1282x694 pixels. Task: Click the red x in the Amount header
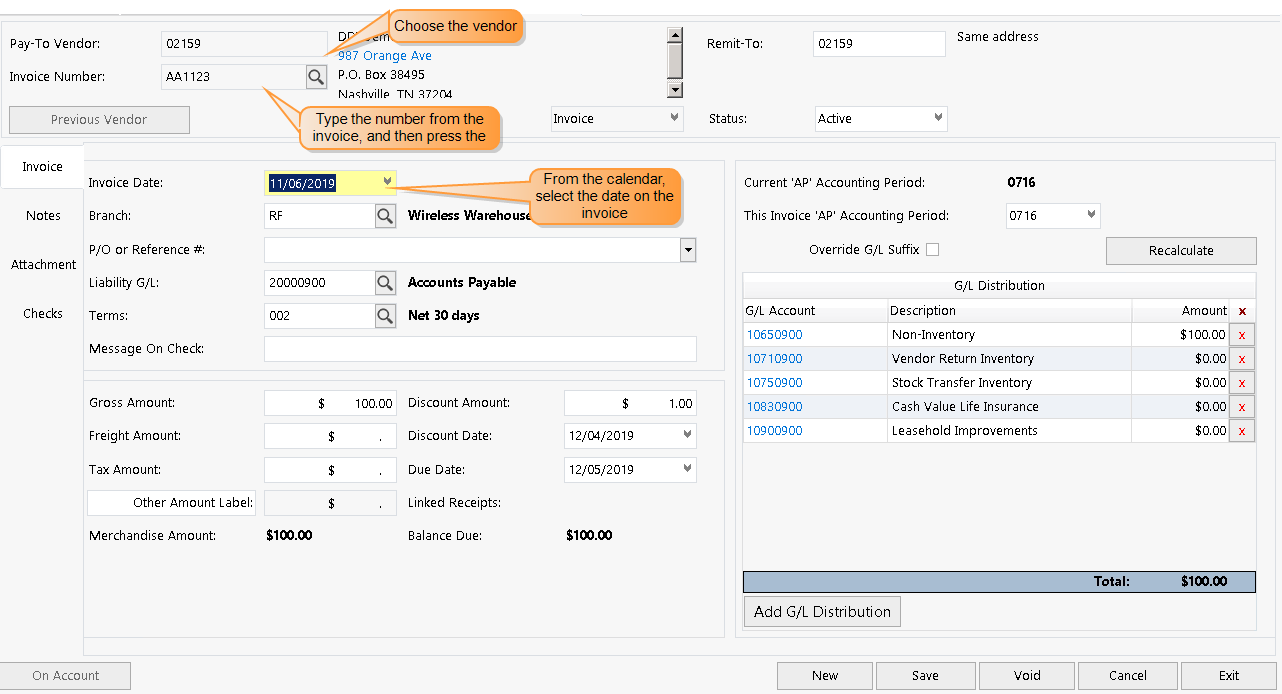point(1241,310)
